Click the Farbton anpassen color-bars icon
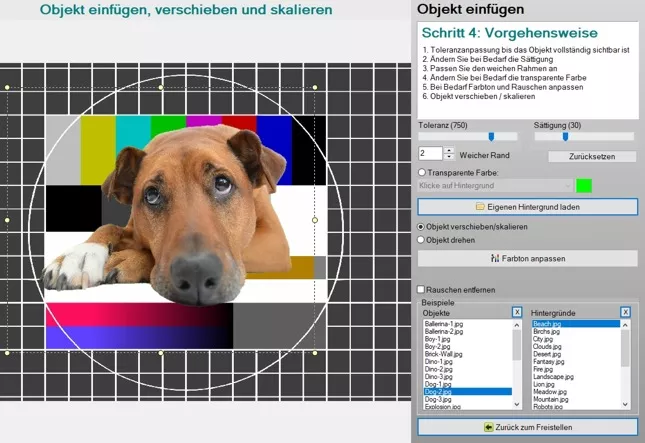Viewport: 645px width, 443px height. pos(494,258)
